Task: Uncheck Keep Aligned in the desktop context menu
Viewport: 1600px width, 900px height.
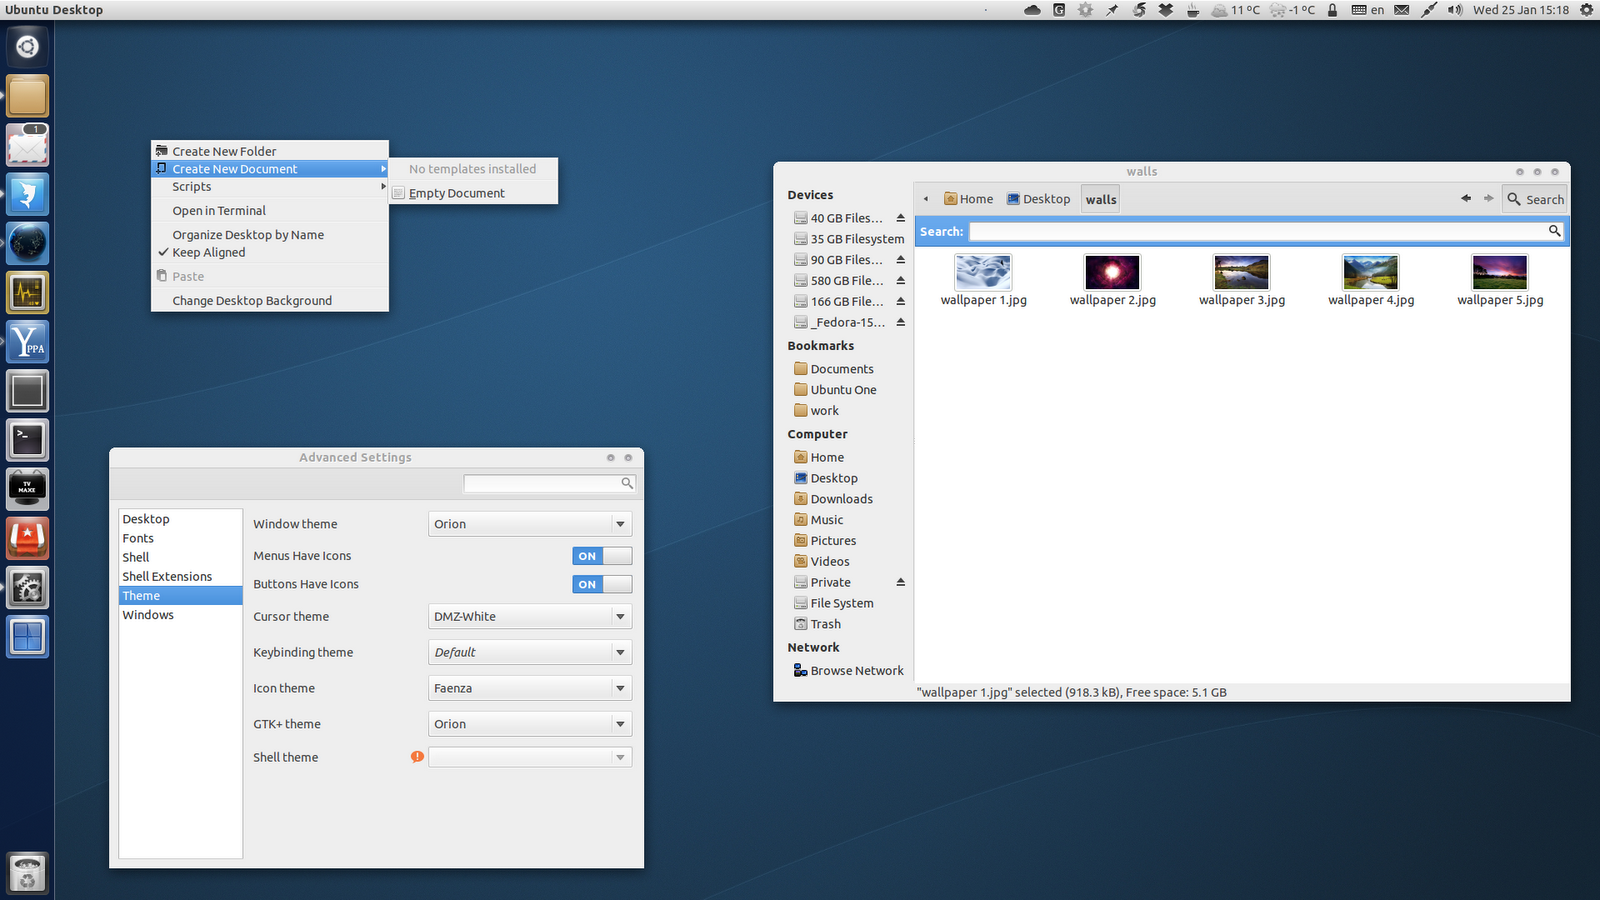Action: click(x=208, y=252)
